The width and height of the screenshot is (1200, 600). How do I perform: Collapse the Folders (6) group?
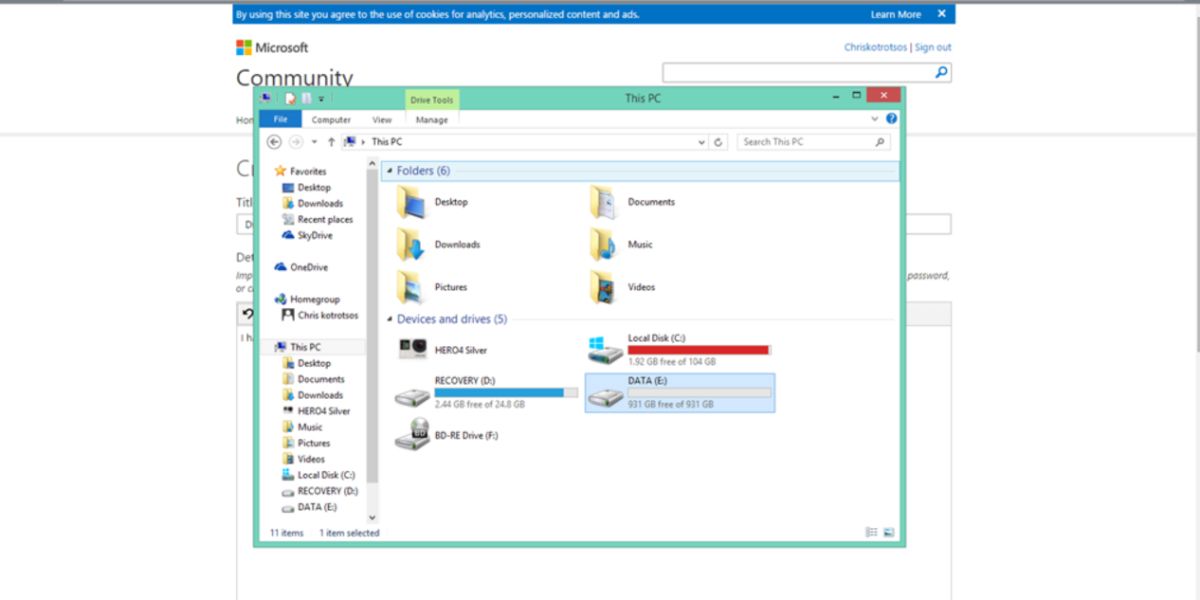(390, 171)
